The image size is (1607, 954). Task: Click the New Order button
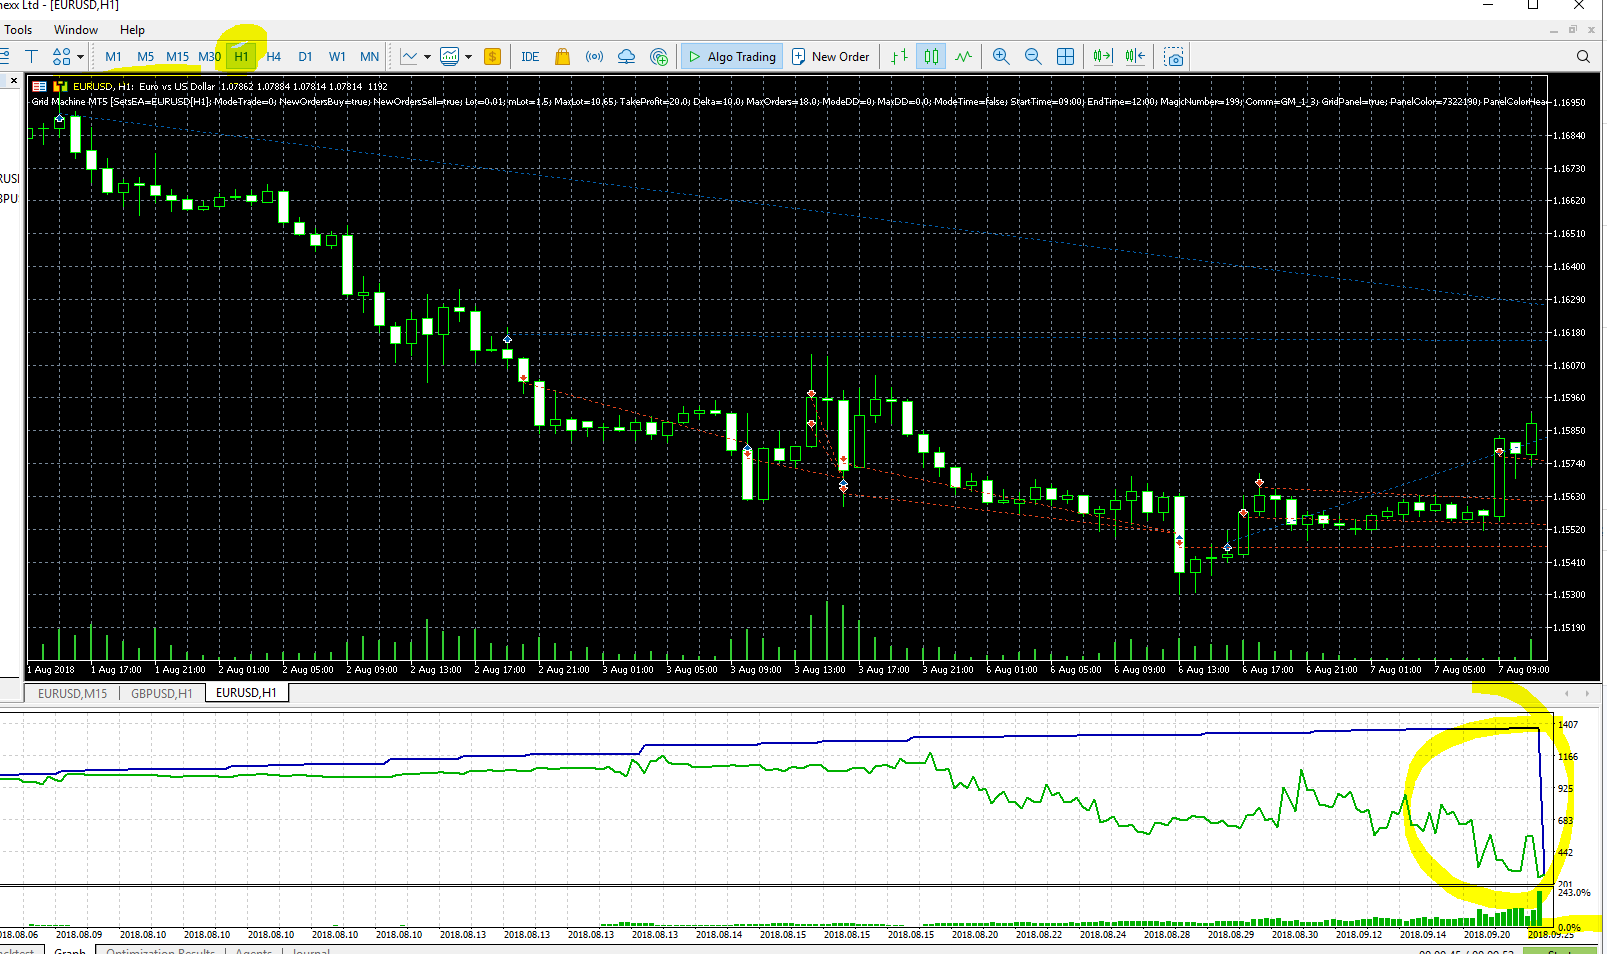[x=830, y=57]
